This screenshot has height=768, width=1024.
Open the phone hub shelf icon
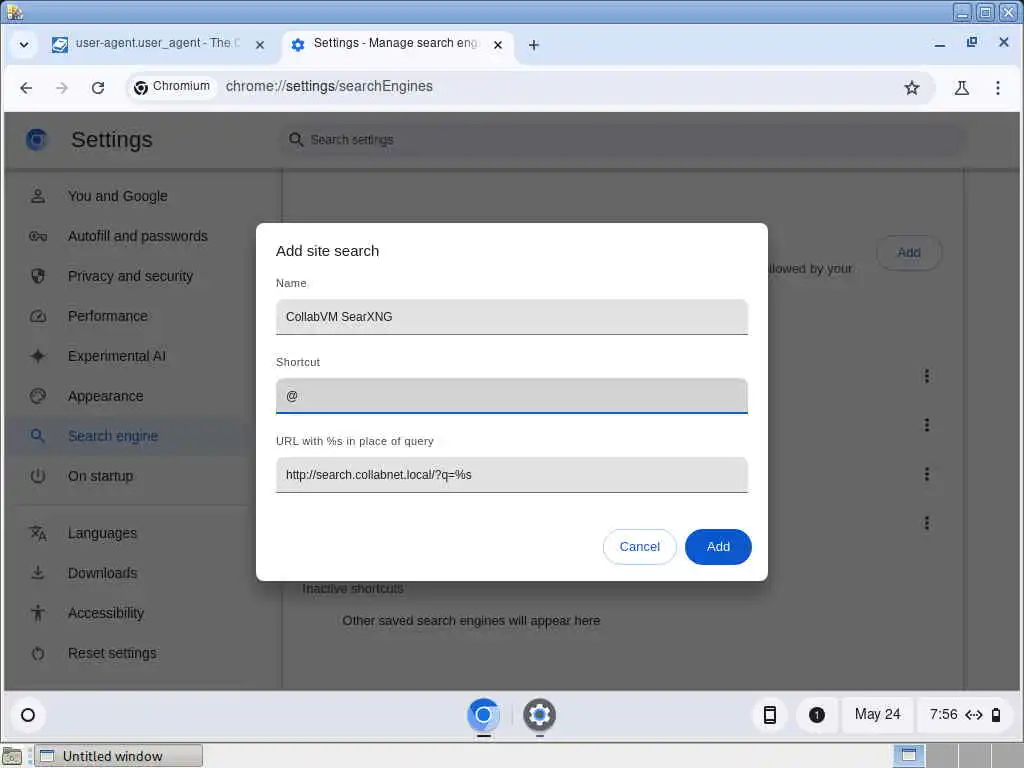click(x=770, y=715)
